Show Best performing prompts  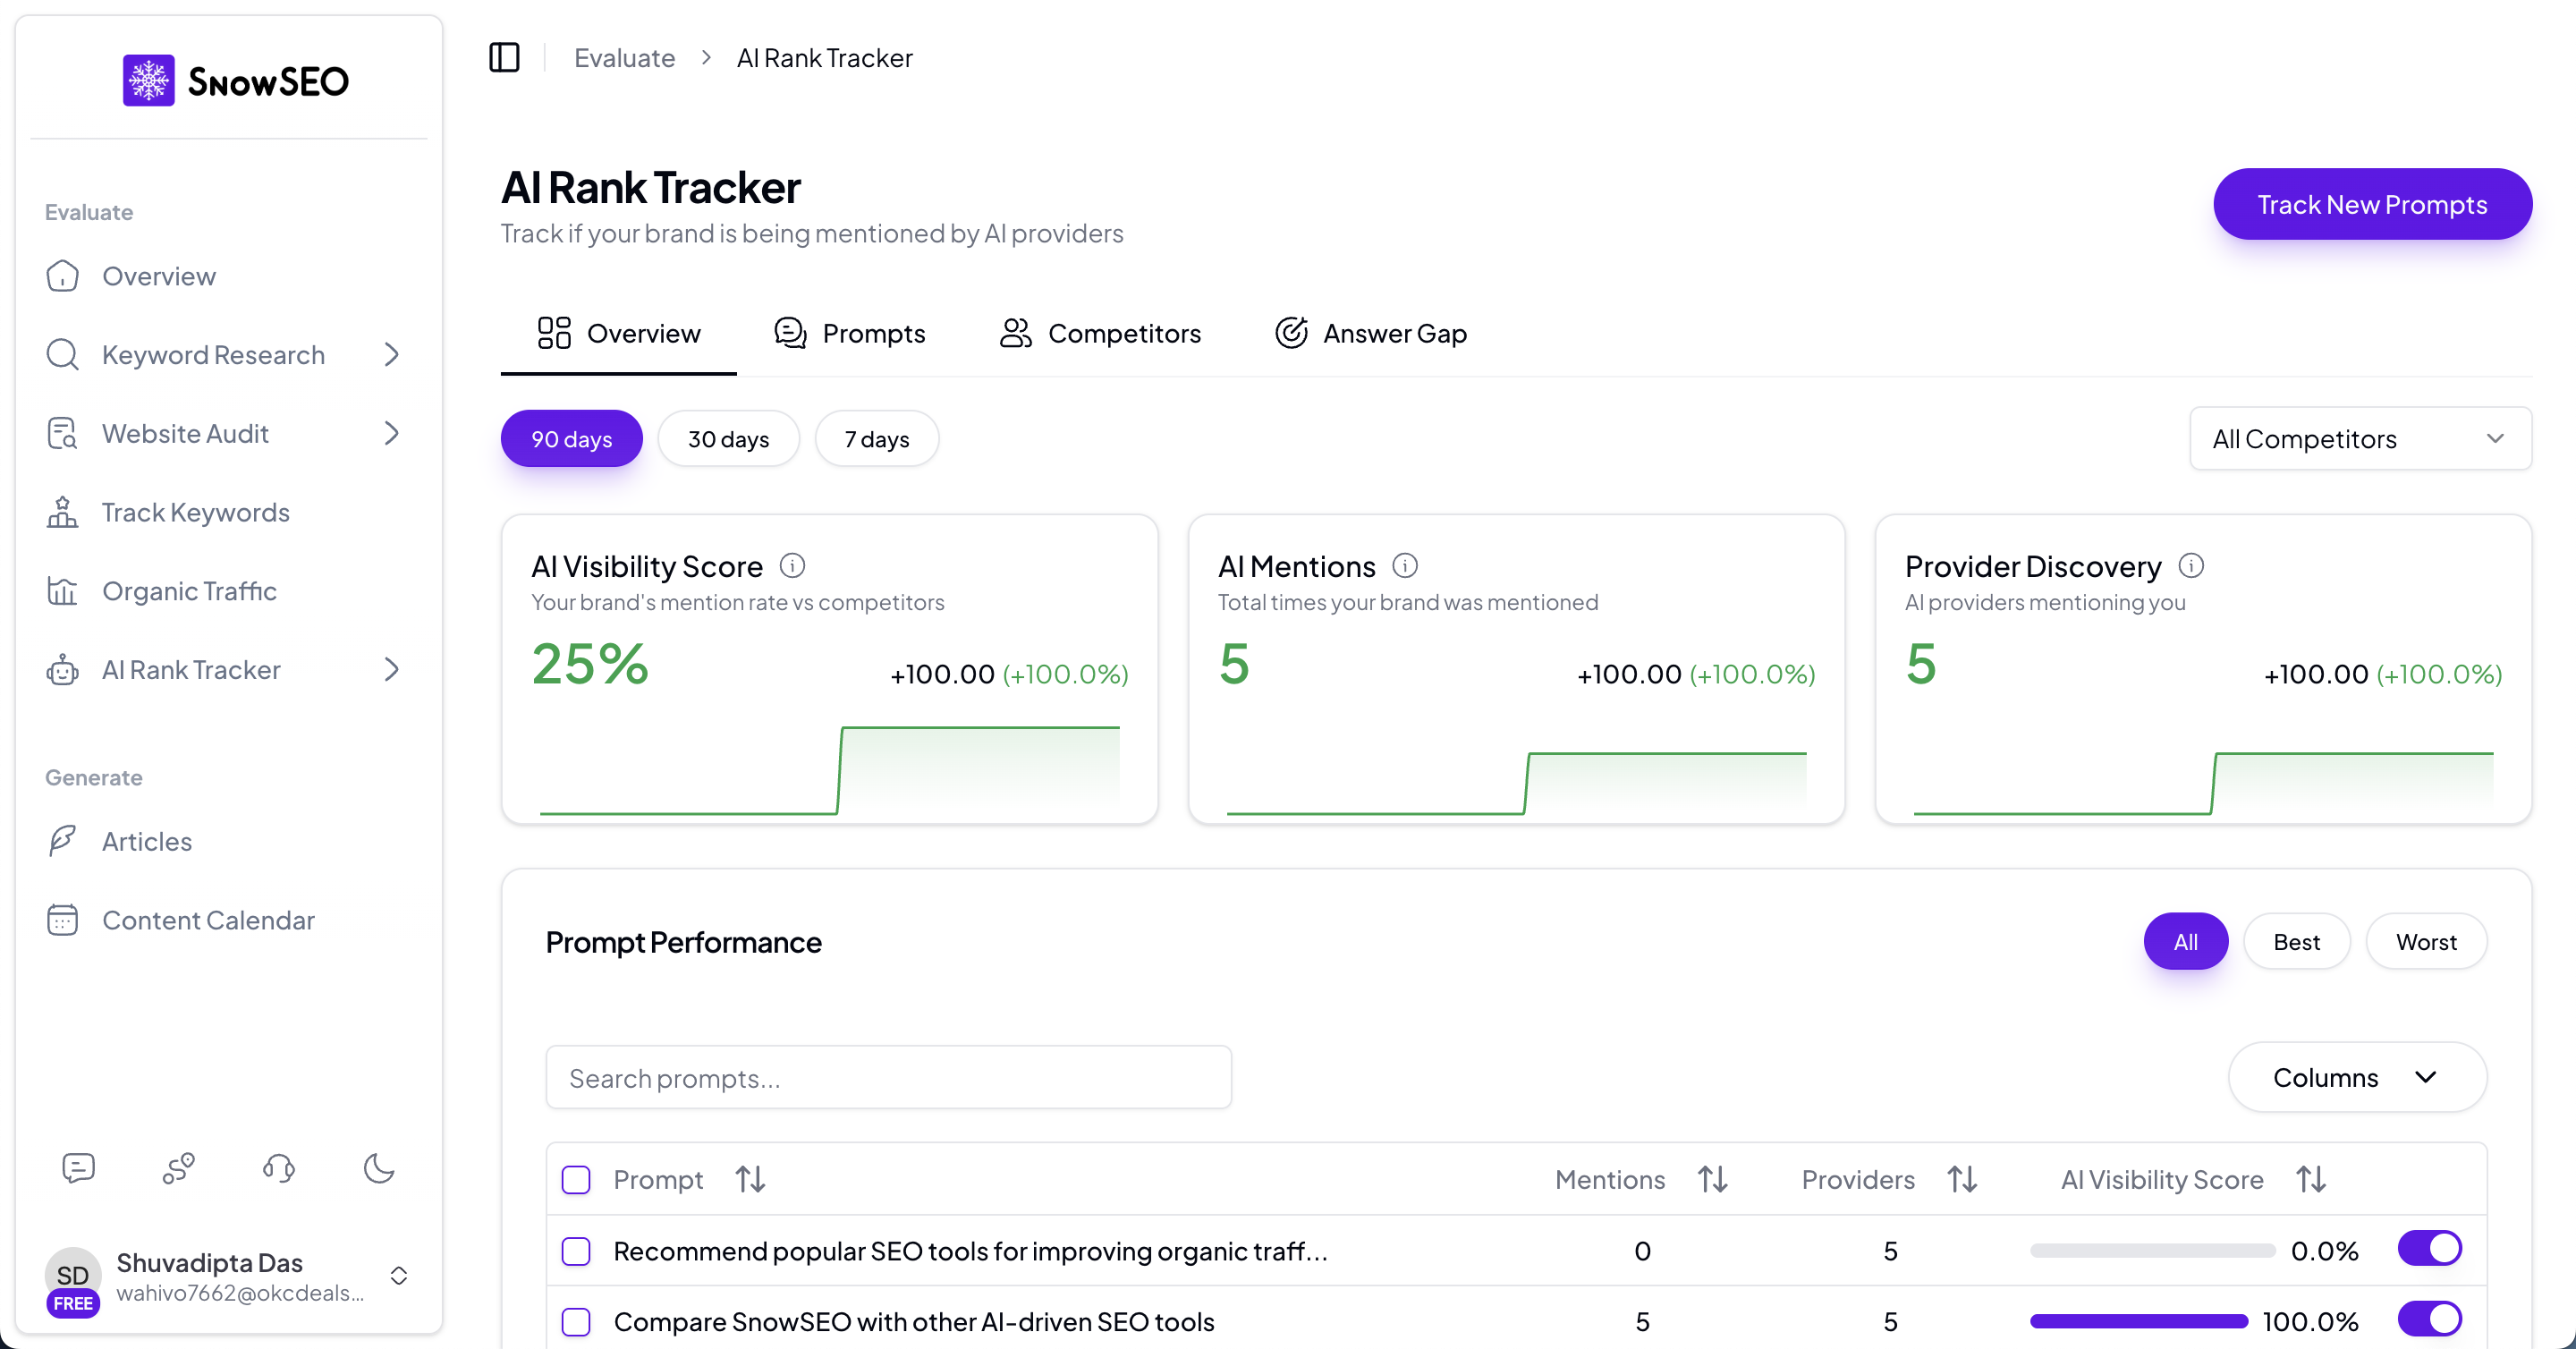tap(2296, 941)
